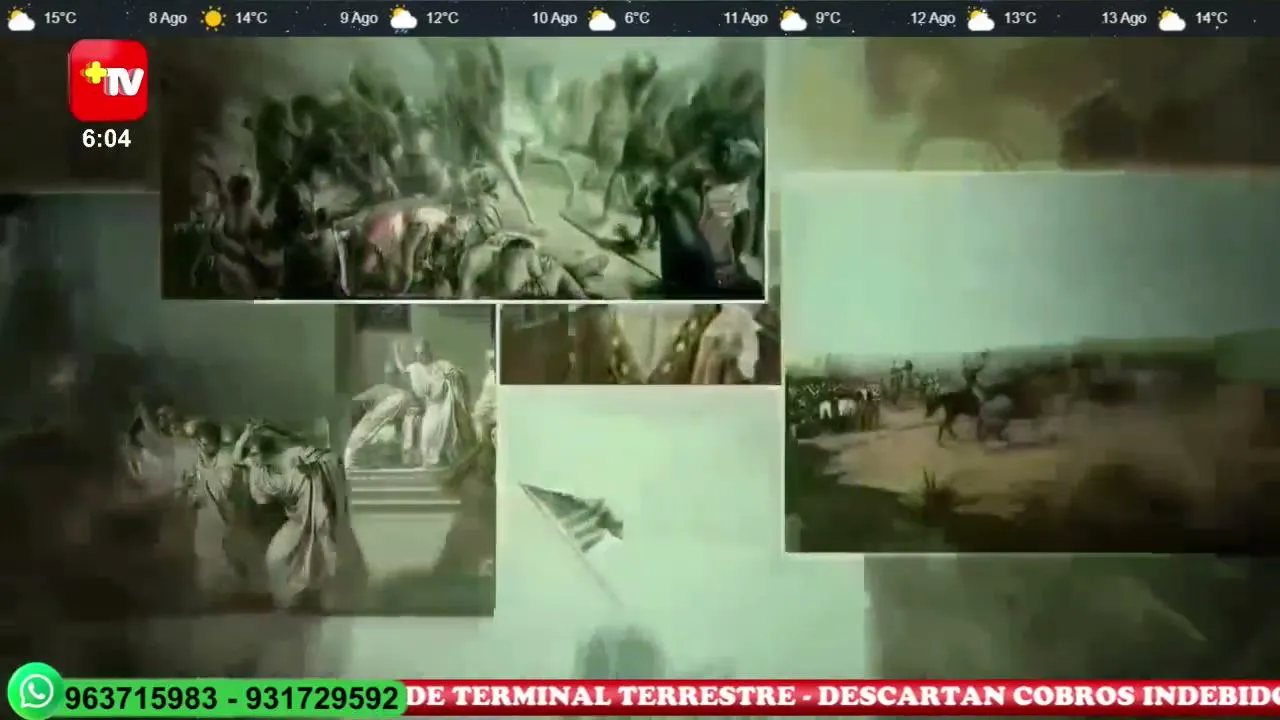
Task: Select the cloud icon beside 15°C
Action: [21, 18]
